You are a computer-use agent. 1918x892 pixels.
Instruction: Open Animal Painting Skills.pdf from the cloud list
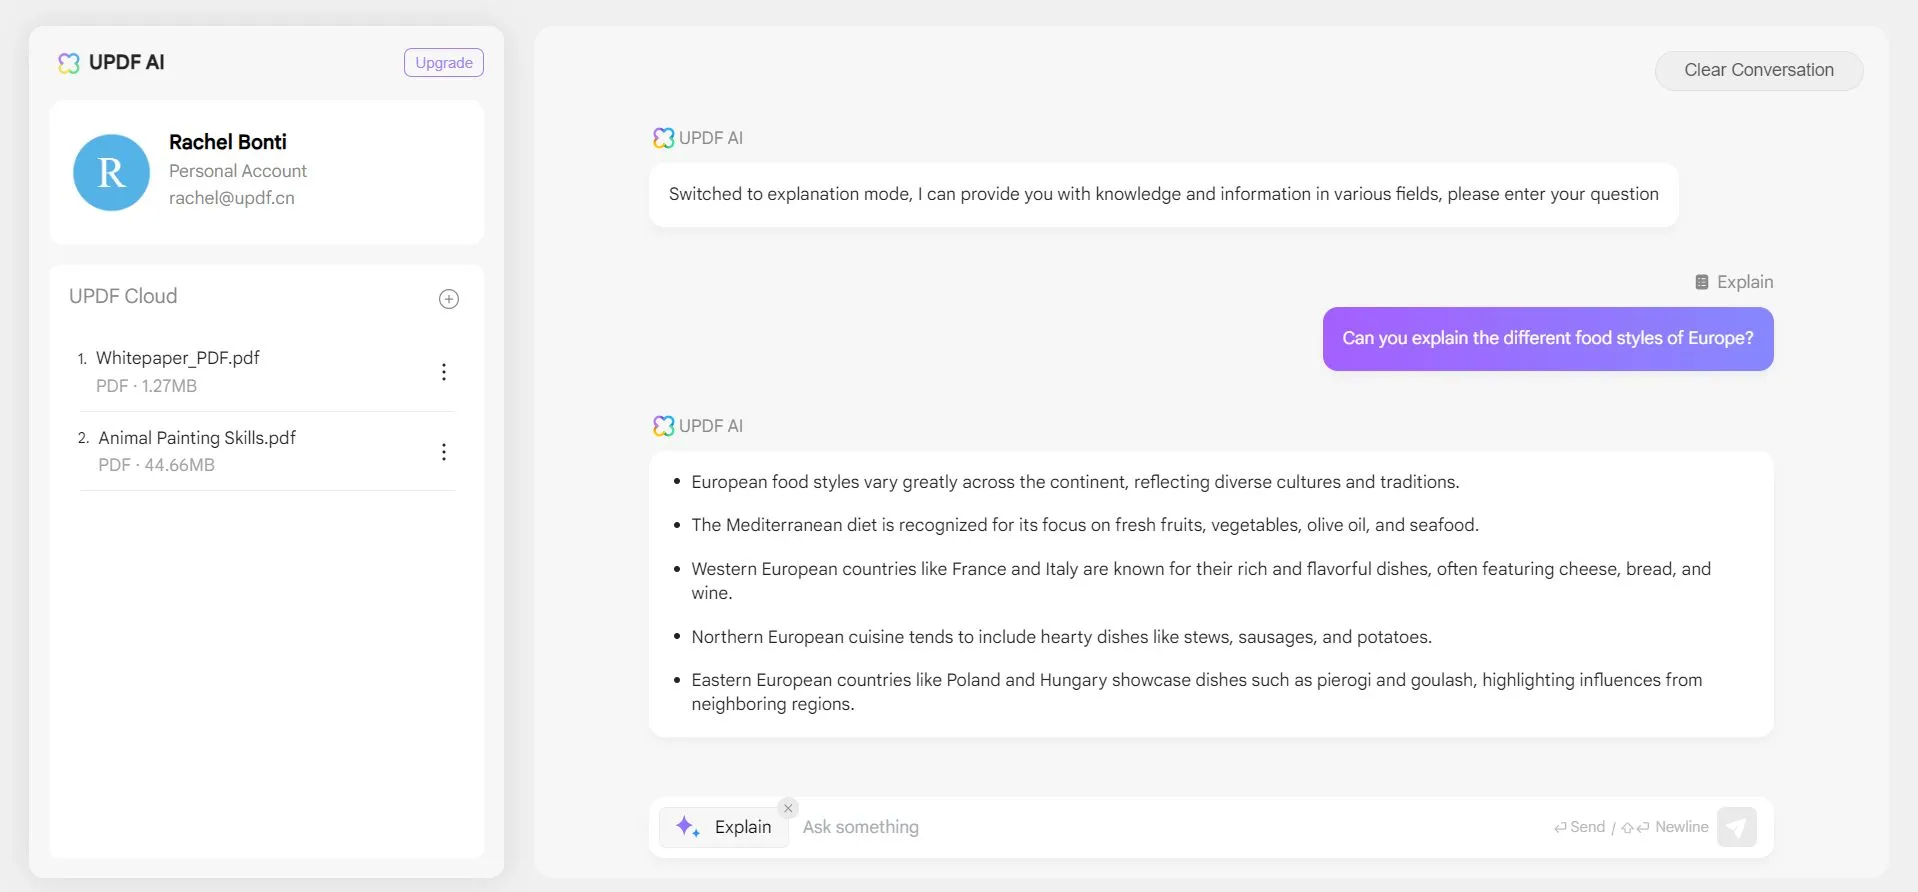pos(197,438)
